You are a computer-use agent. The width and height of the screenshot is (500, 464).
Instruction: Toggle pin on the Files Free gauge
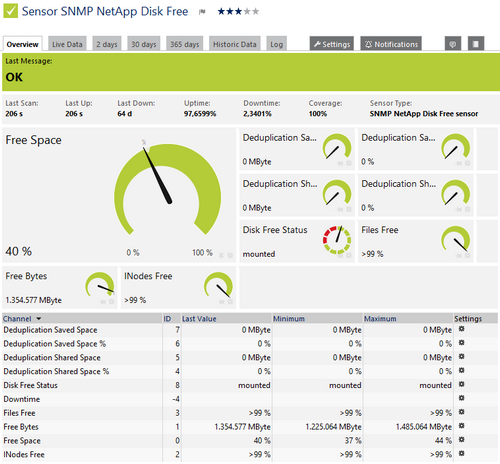[459, 256]
